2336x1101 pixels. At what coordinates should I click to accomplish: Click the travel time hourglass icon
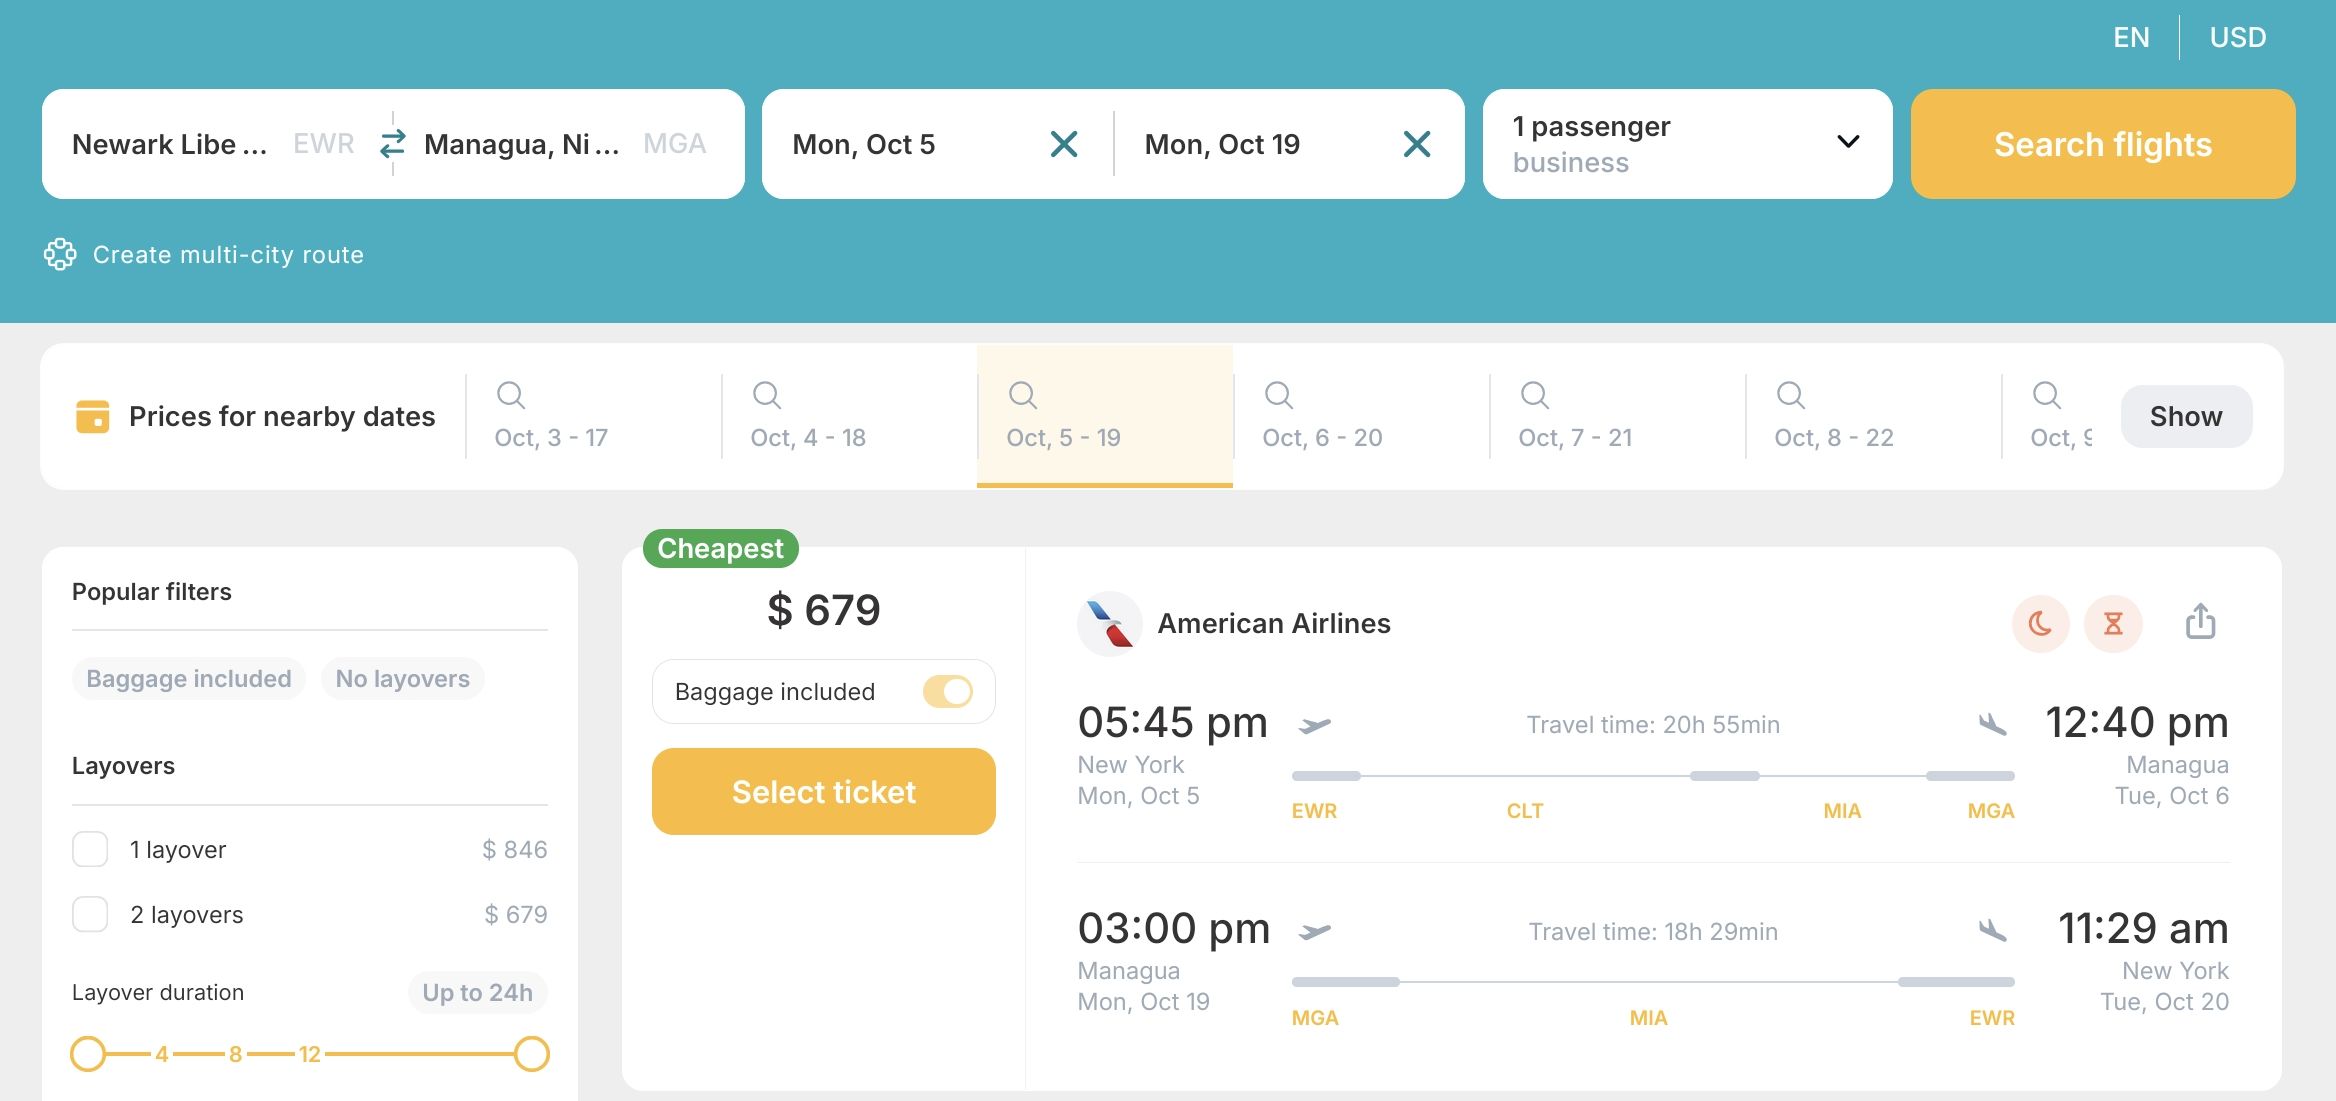click(2114, 623)
